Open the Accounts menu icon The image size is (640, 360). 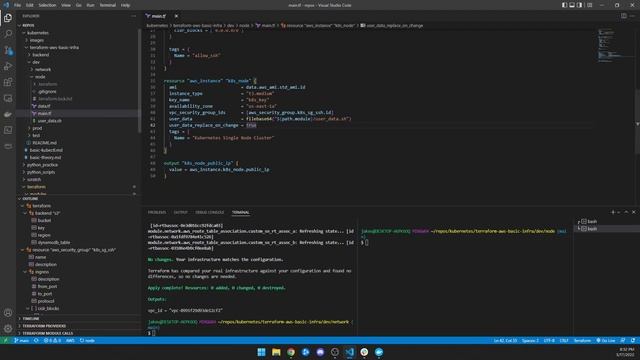[x=8, y=313]
